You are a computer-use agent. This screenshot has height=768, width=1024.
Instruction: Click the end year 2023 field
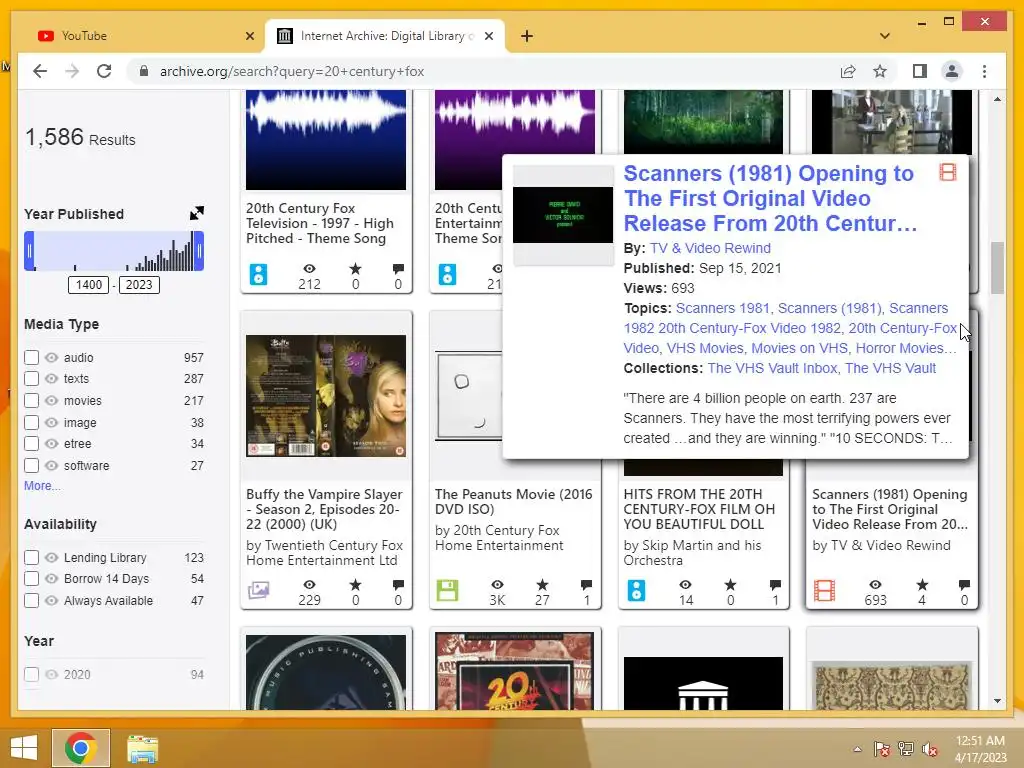pyautogui.click(x=139, y=285)
